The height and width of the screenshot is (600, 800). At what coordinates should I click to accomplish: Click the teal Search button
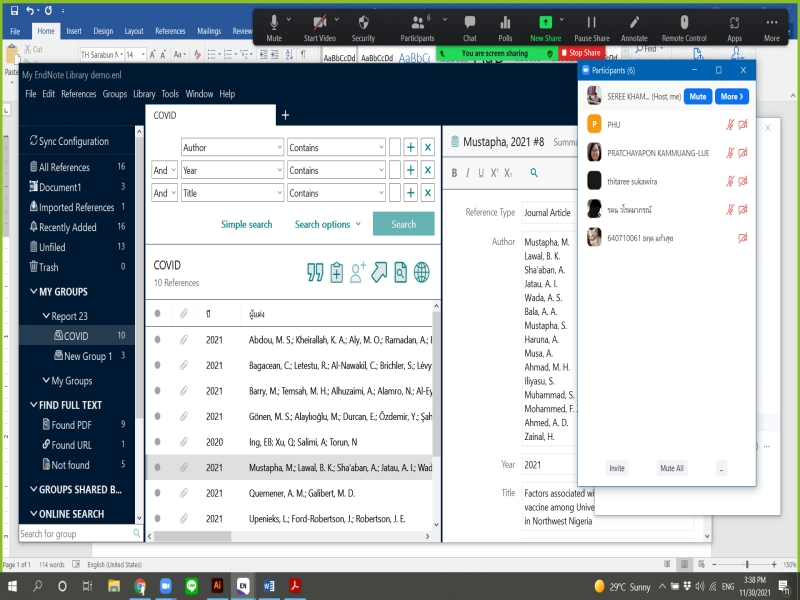tap(403, 224)
